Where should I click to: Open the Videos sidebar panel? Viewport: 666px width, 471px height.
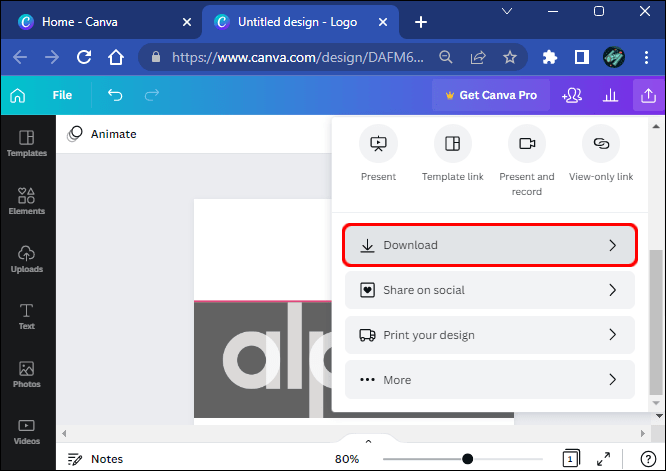click(x=26, y=432)
